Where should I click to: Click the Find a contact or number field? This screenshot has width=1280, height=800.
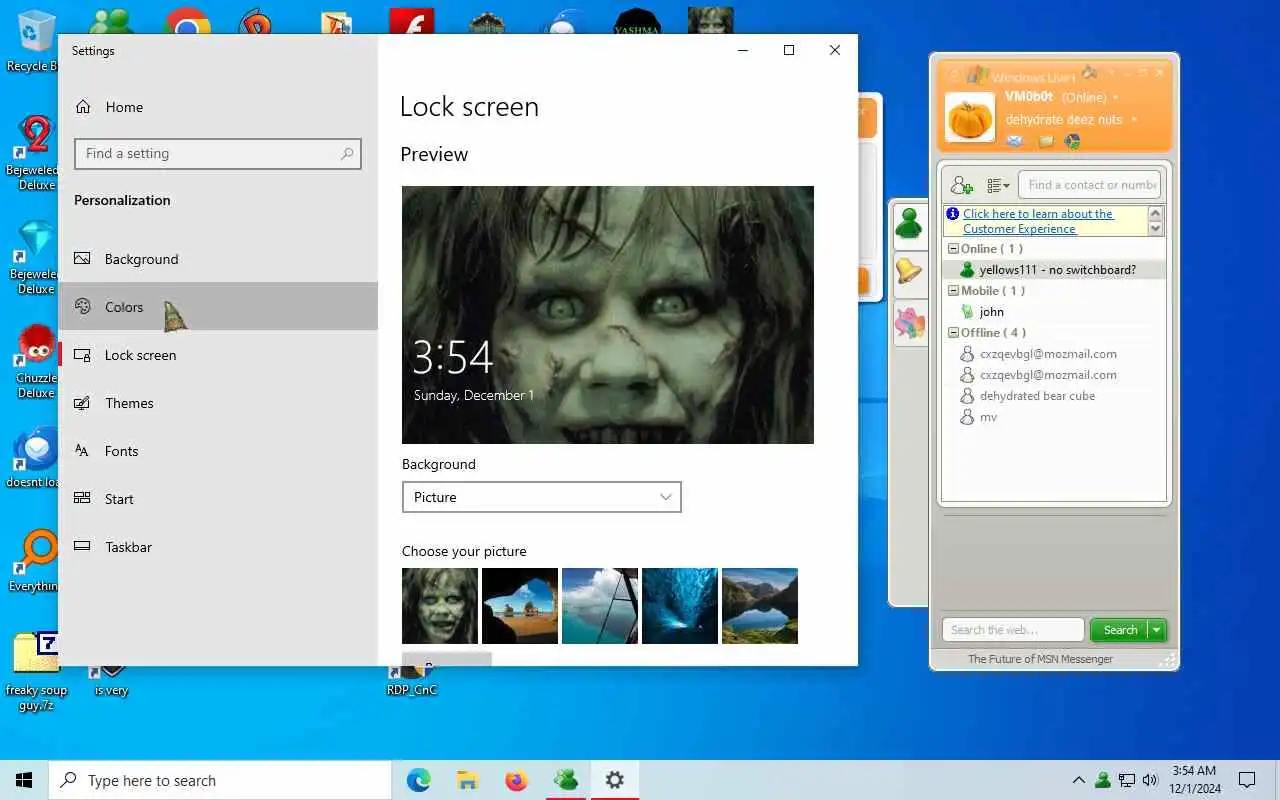point(1090,185)
